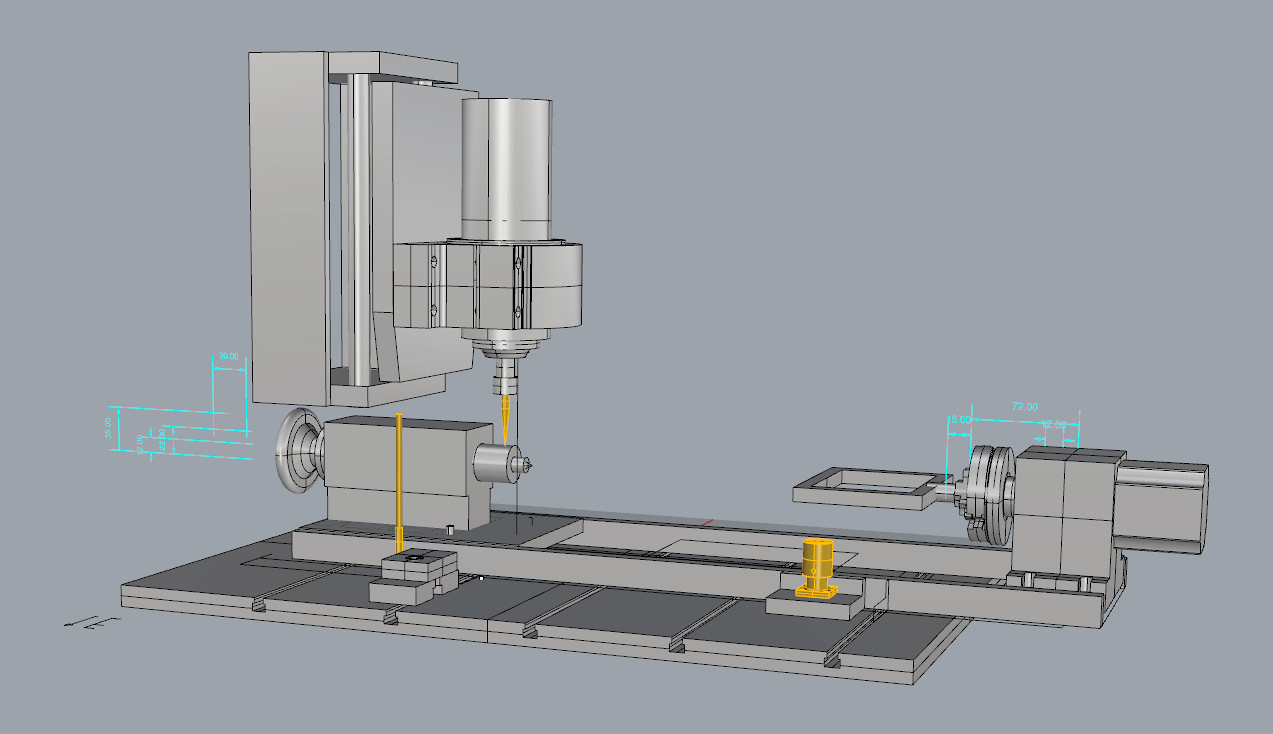Select the small clamp block at the rod base
1273x734 pixels.
tap(413, 576)
